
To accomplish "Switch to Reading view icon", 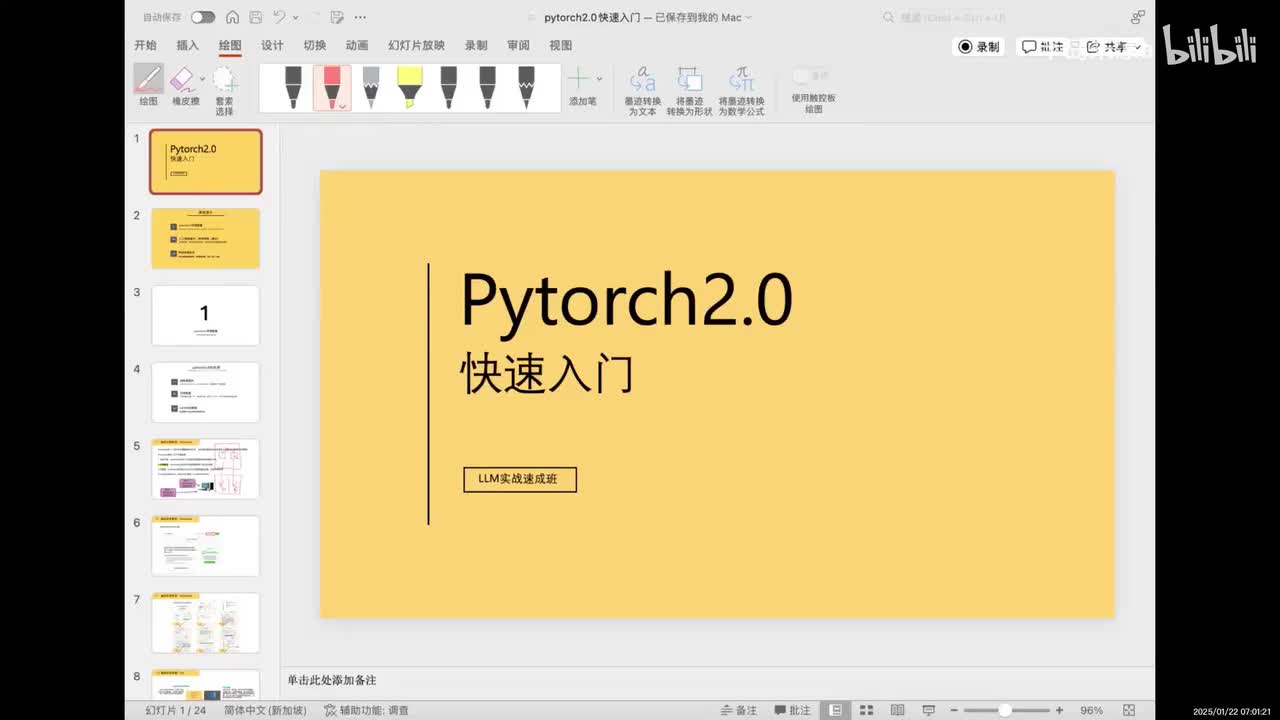I will point(897,710).
